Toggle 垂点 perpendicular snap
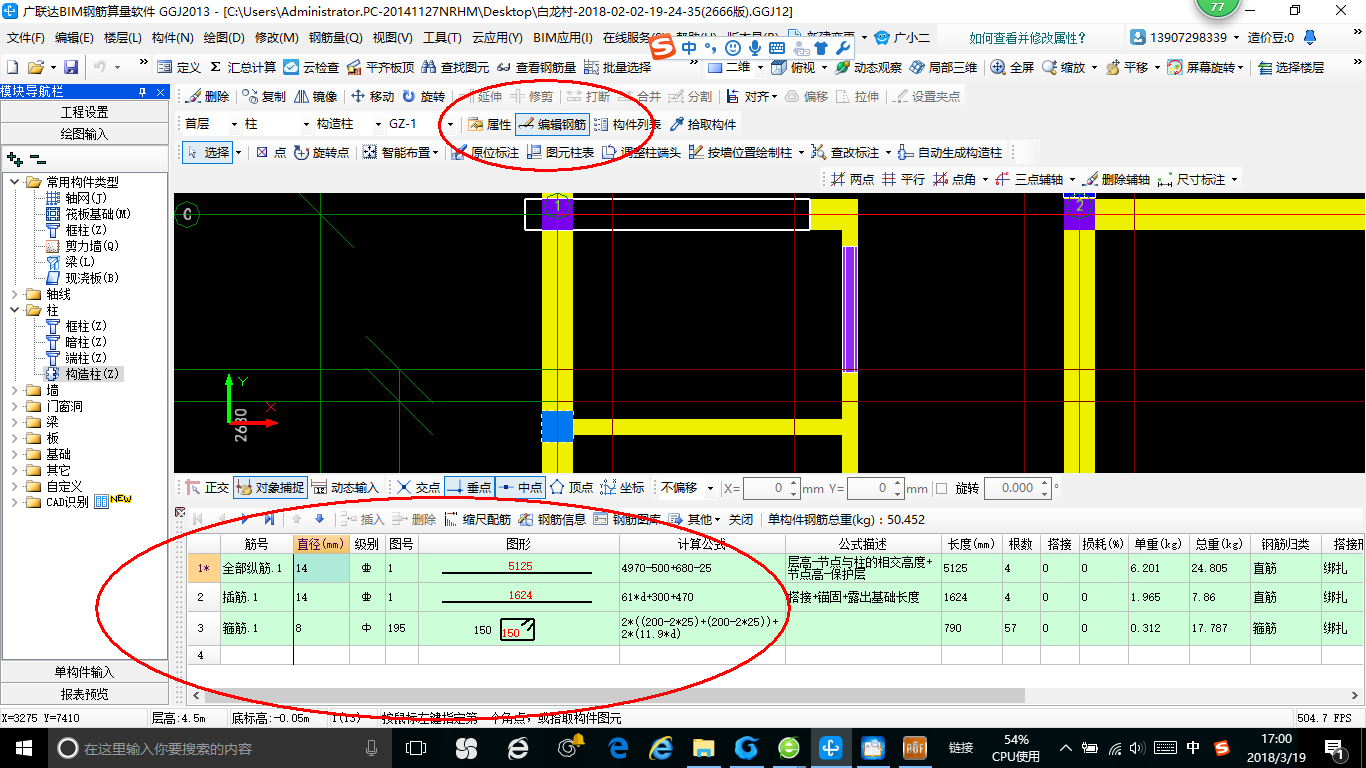 click(x=469, y=487)
